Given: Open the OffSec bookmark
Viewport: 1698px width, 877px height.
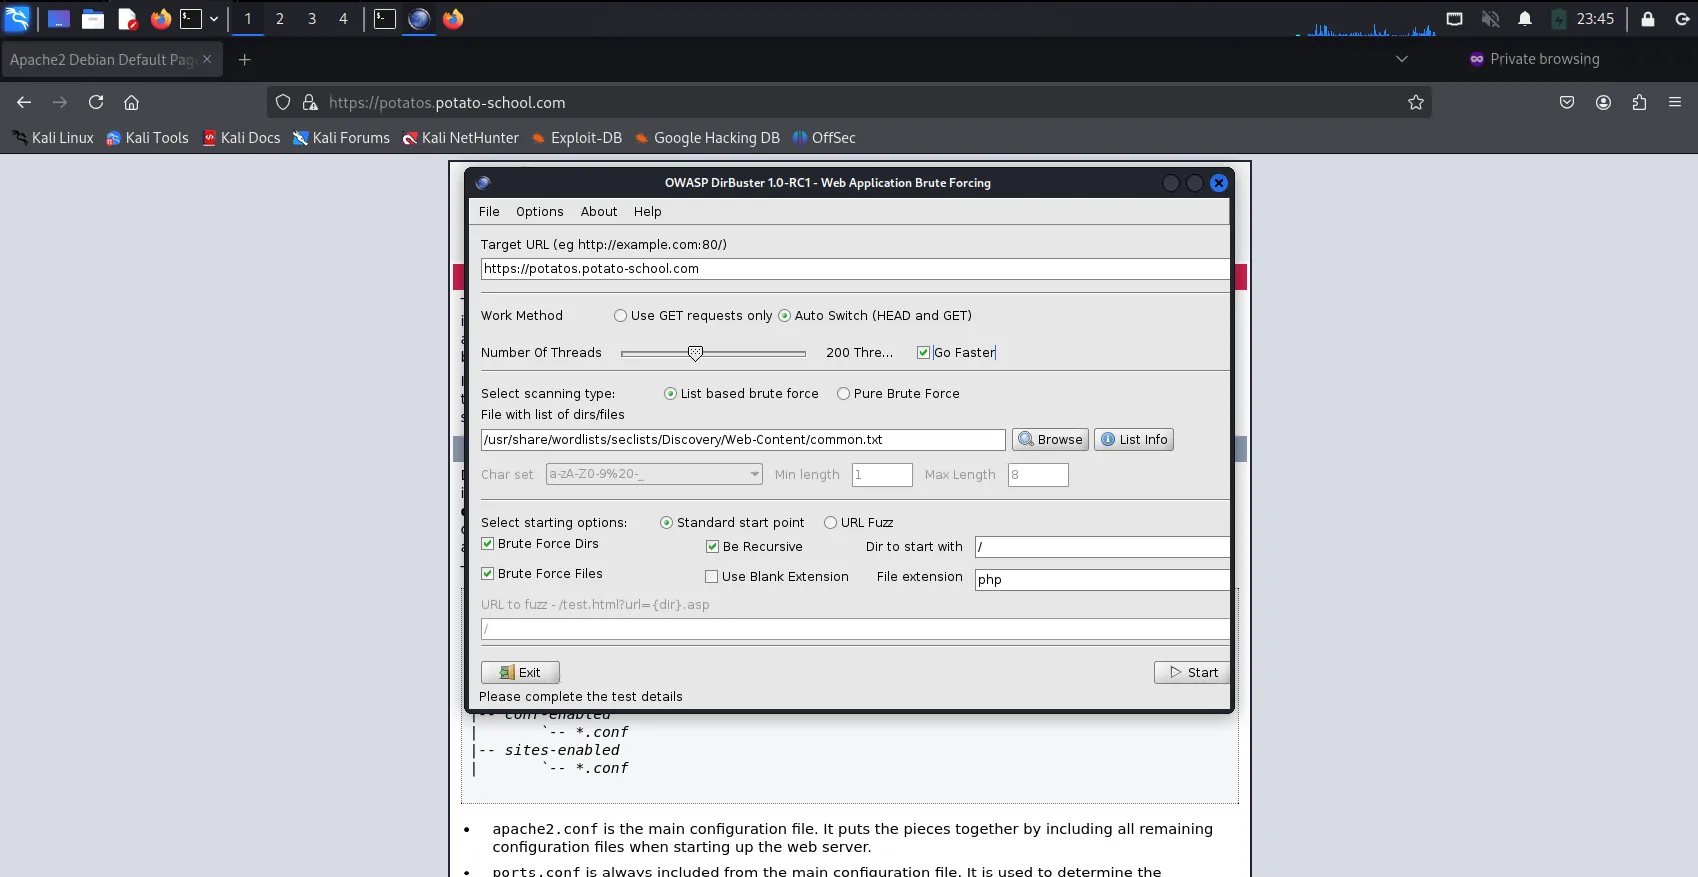Looking at the screenshot, I should tap(824, 138).
